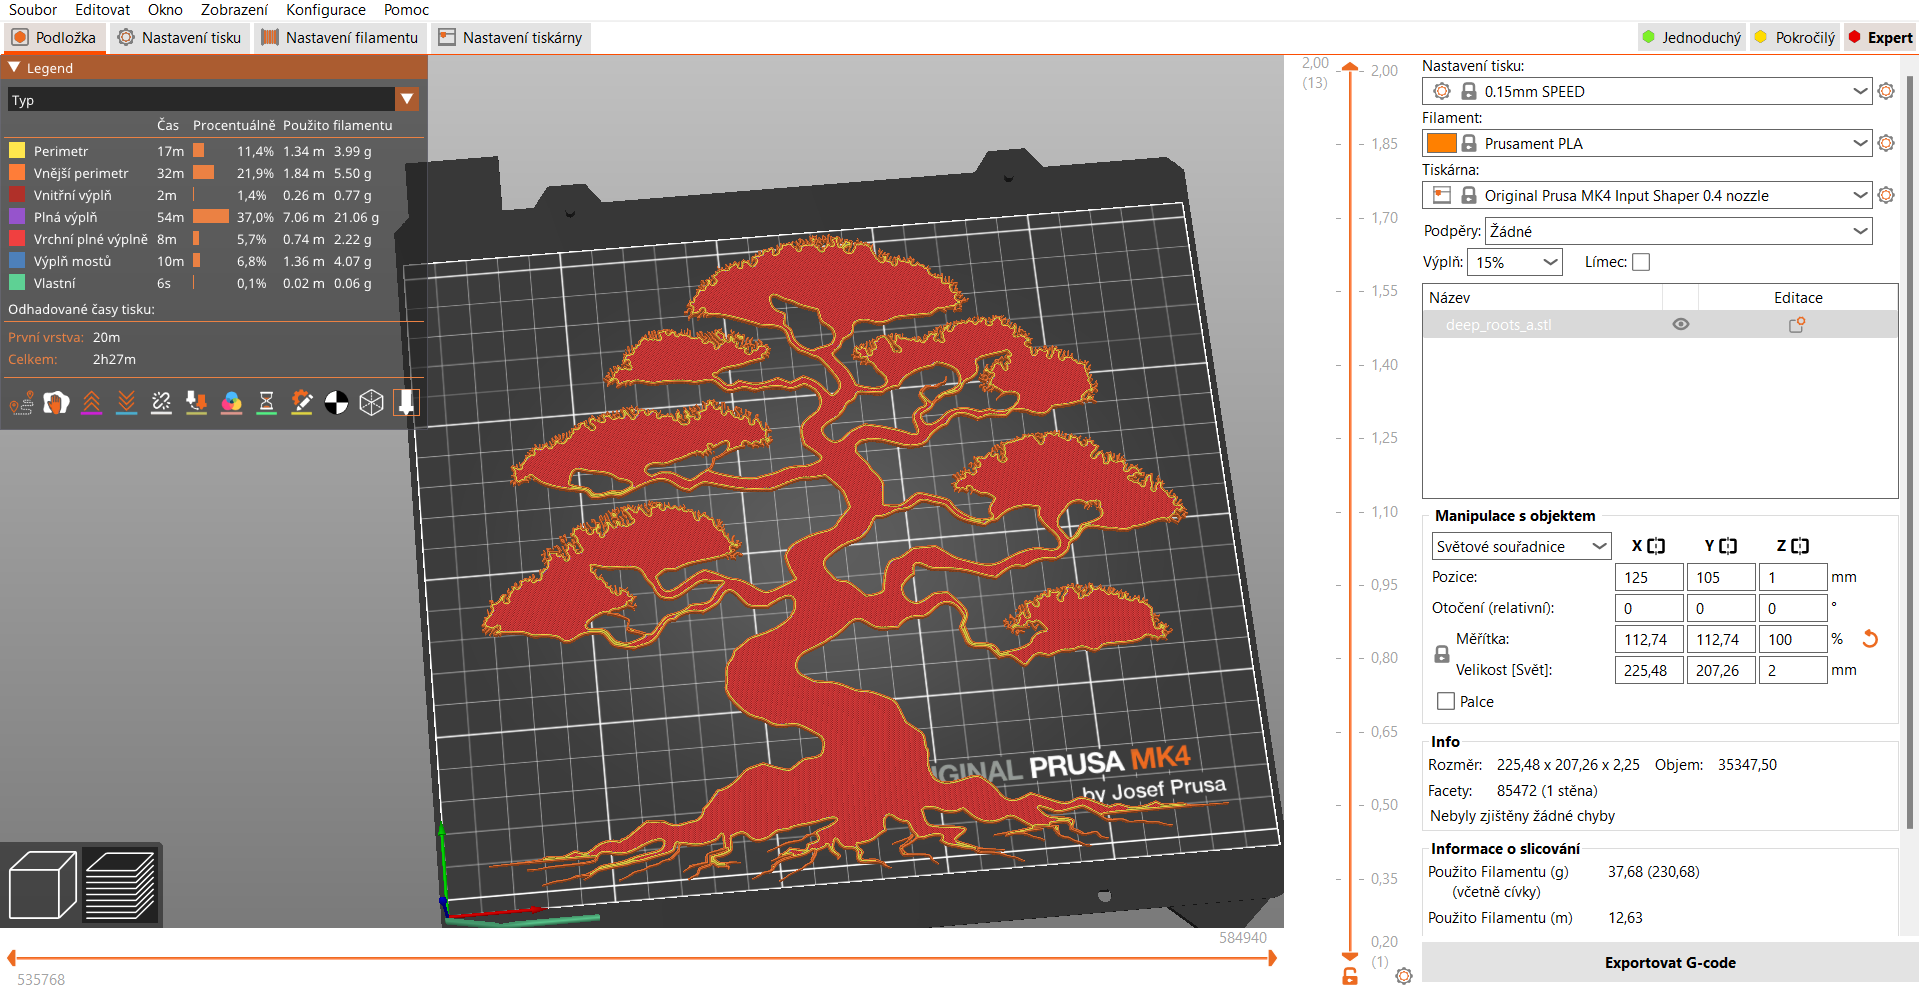This screenshot has height=987, width=1919.
Task: Open printer settings gear next to MK4 profile
Action: coord(1886,195)
